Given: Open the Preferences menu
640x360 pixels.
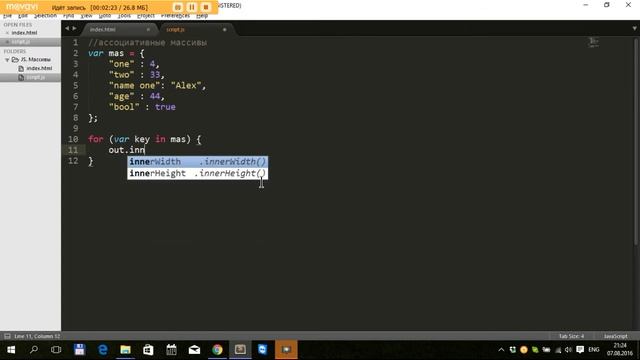Looking at the screenshot, I should coord(176,16).
